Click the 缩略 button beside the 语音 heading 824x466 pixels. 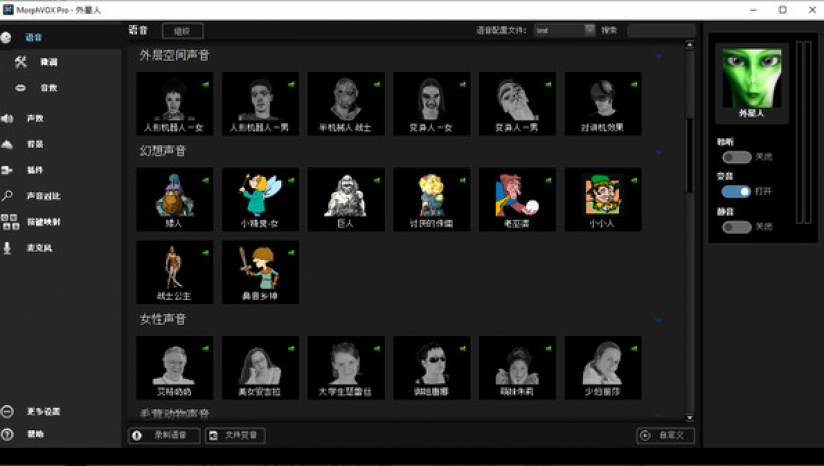(182, 31)
